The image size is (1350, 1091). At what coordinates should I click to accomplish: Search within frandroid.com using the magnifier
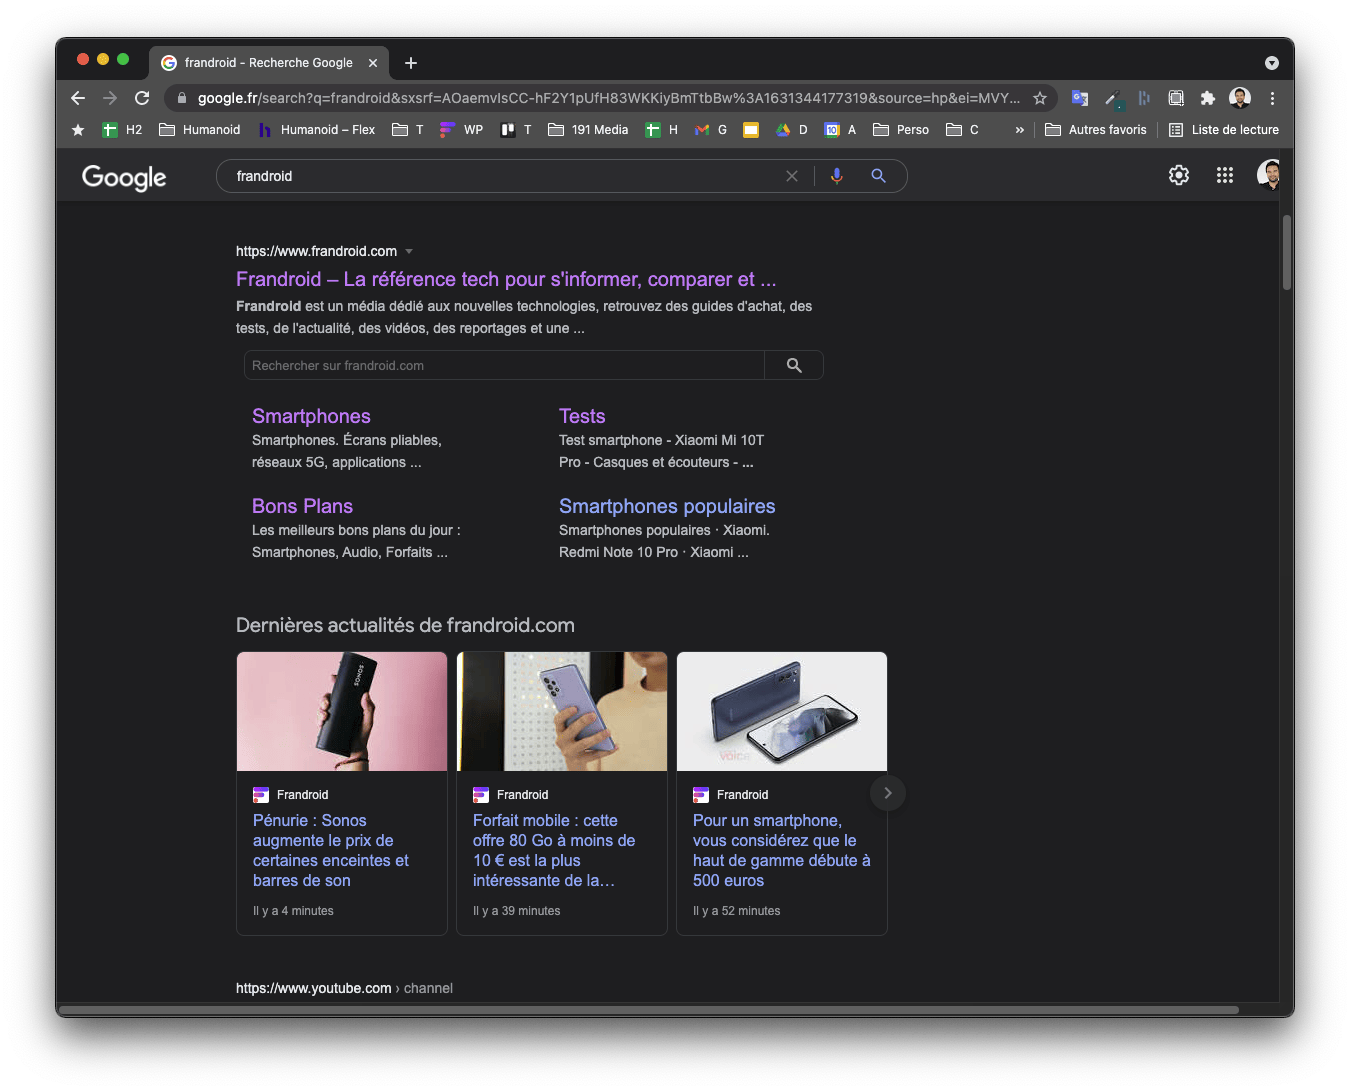click(x=794, y=365)
